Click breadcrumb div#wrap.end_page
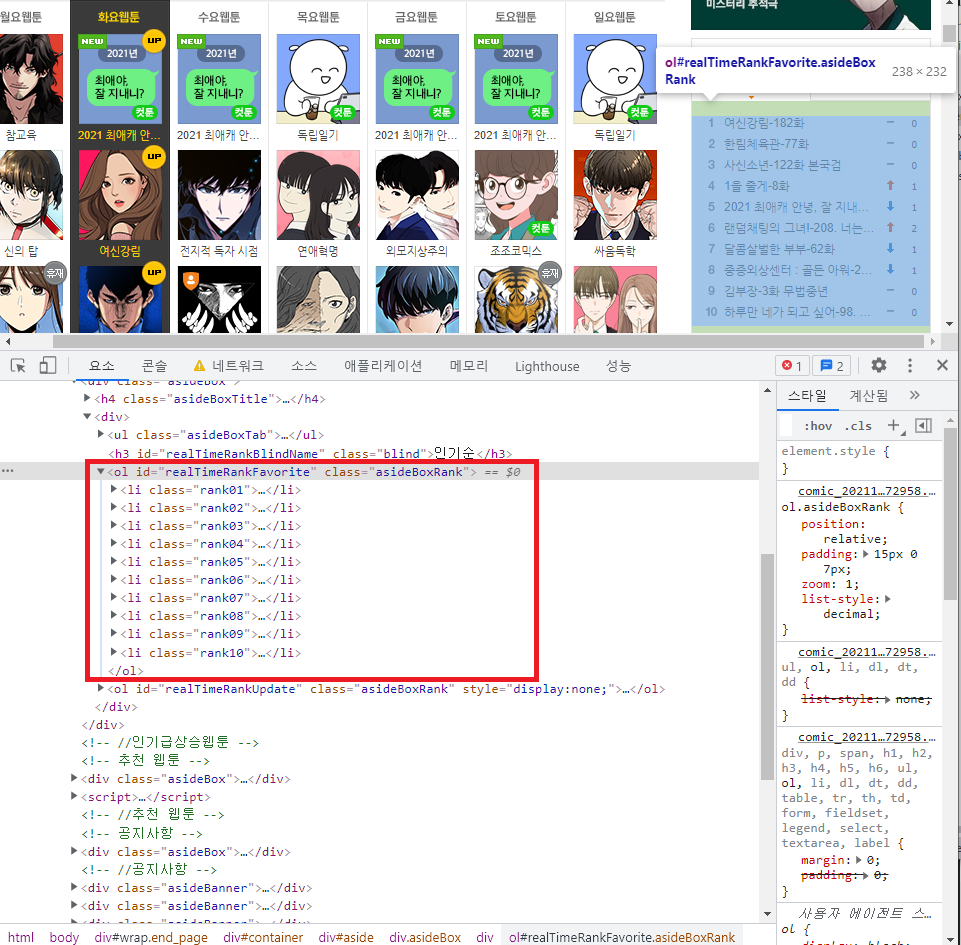The image size is (961, 945). coord(151,937)
